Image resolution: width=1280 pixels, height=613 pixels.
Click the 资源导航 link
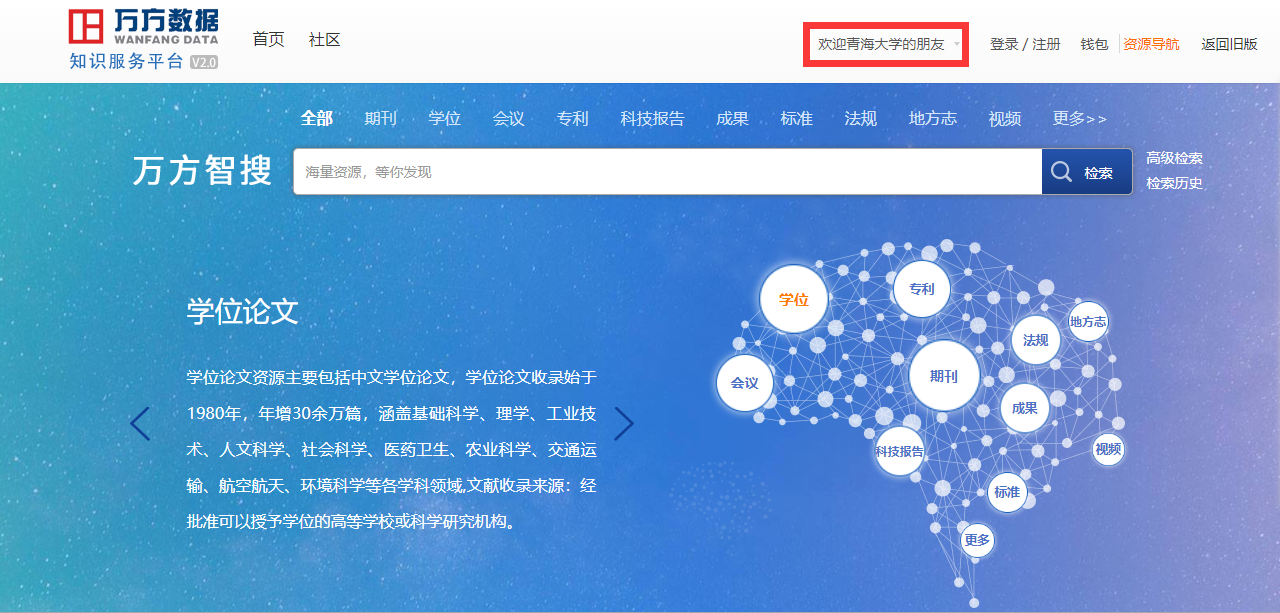(x=1151, y=44)
